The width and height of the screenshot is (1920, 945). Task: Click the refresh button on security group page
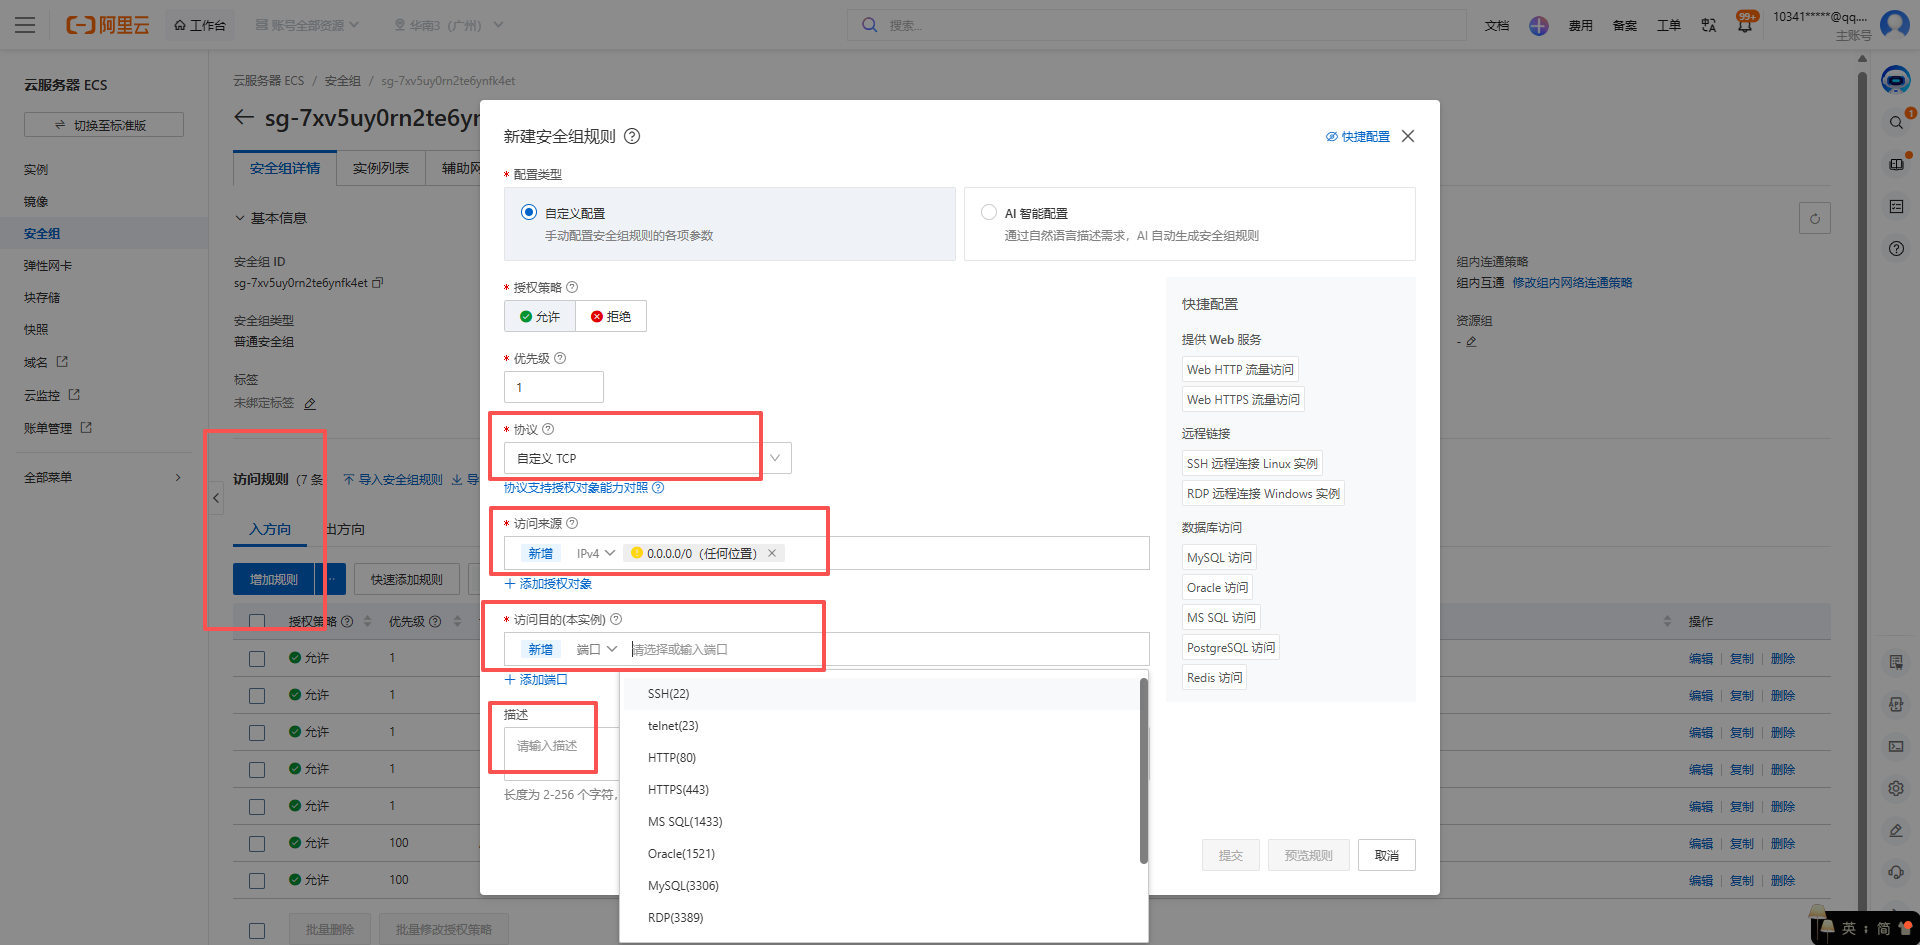click(x=1814, y=218)
